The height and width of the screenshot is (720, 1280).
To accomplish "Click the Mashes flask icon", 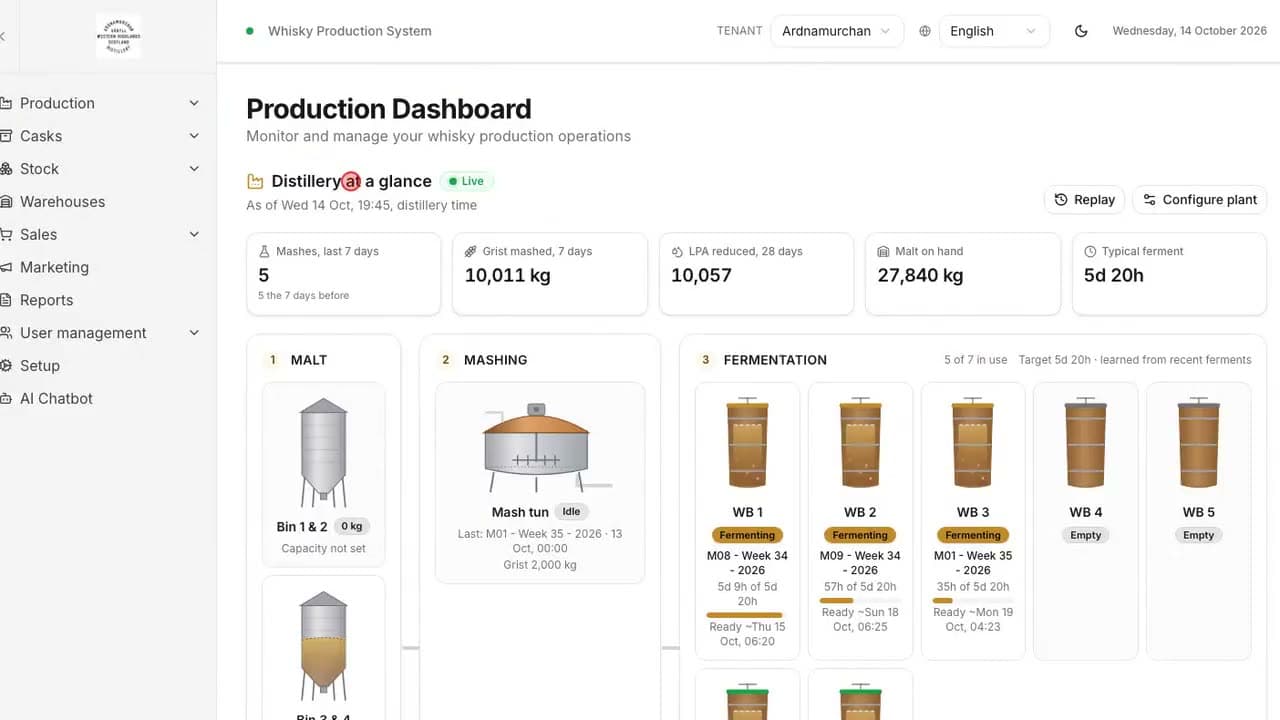I will [264, 251].
